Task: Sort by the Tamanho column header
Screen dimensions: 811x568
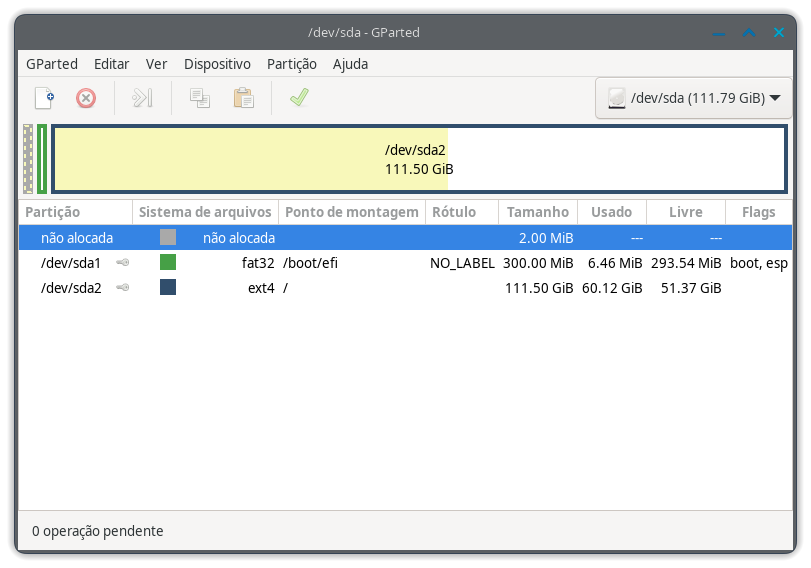Action: (x=537, y=212)
